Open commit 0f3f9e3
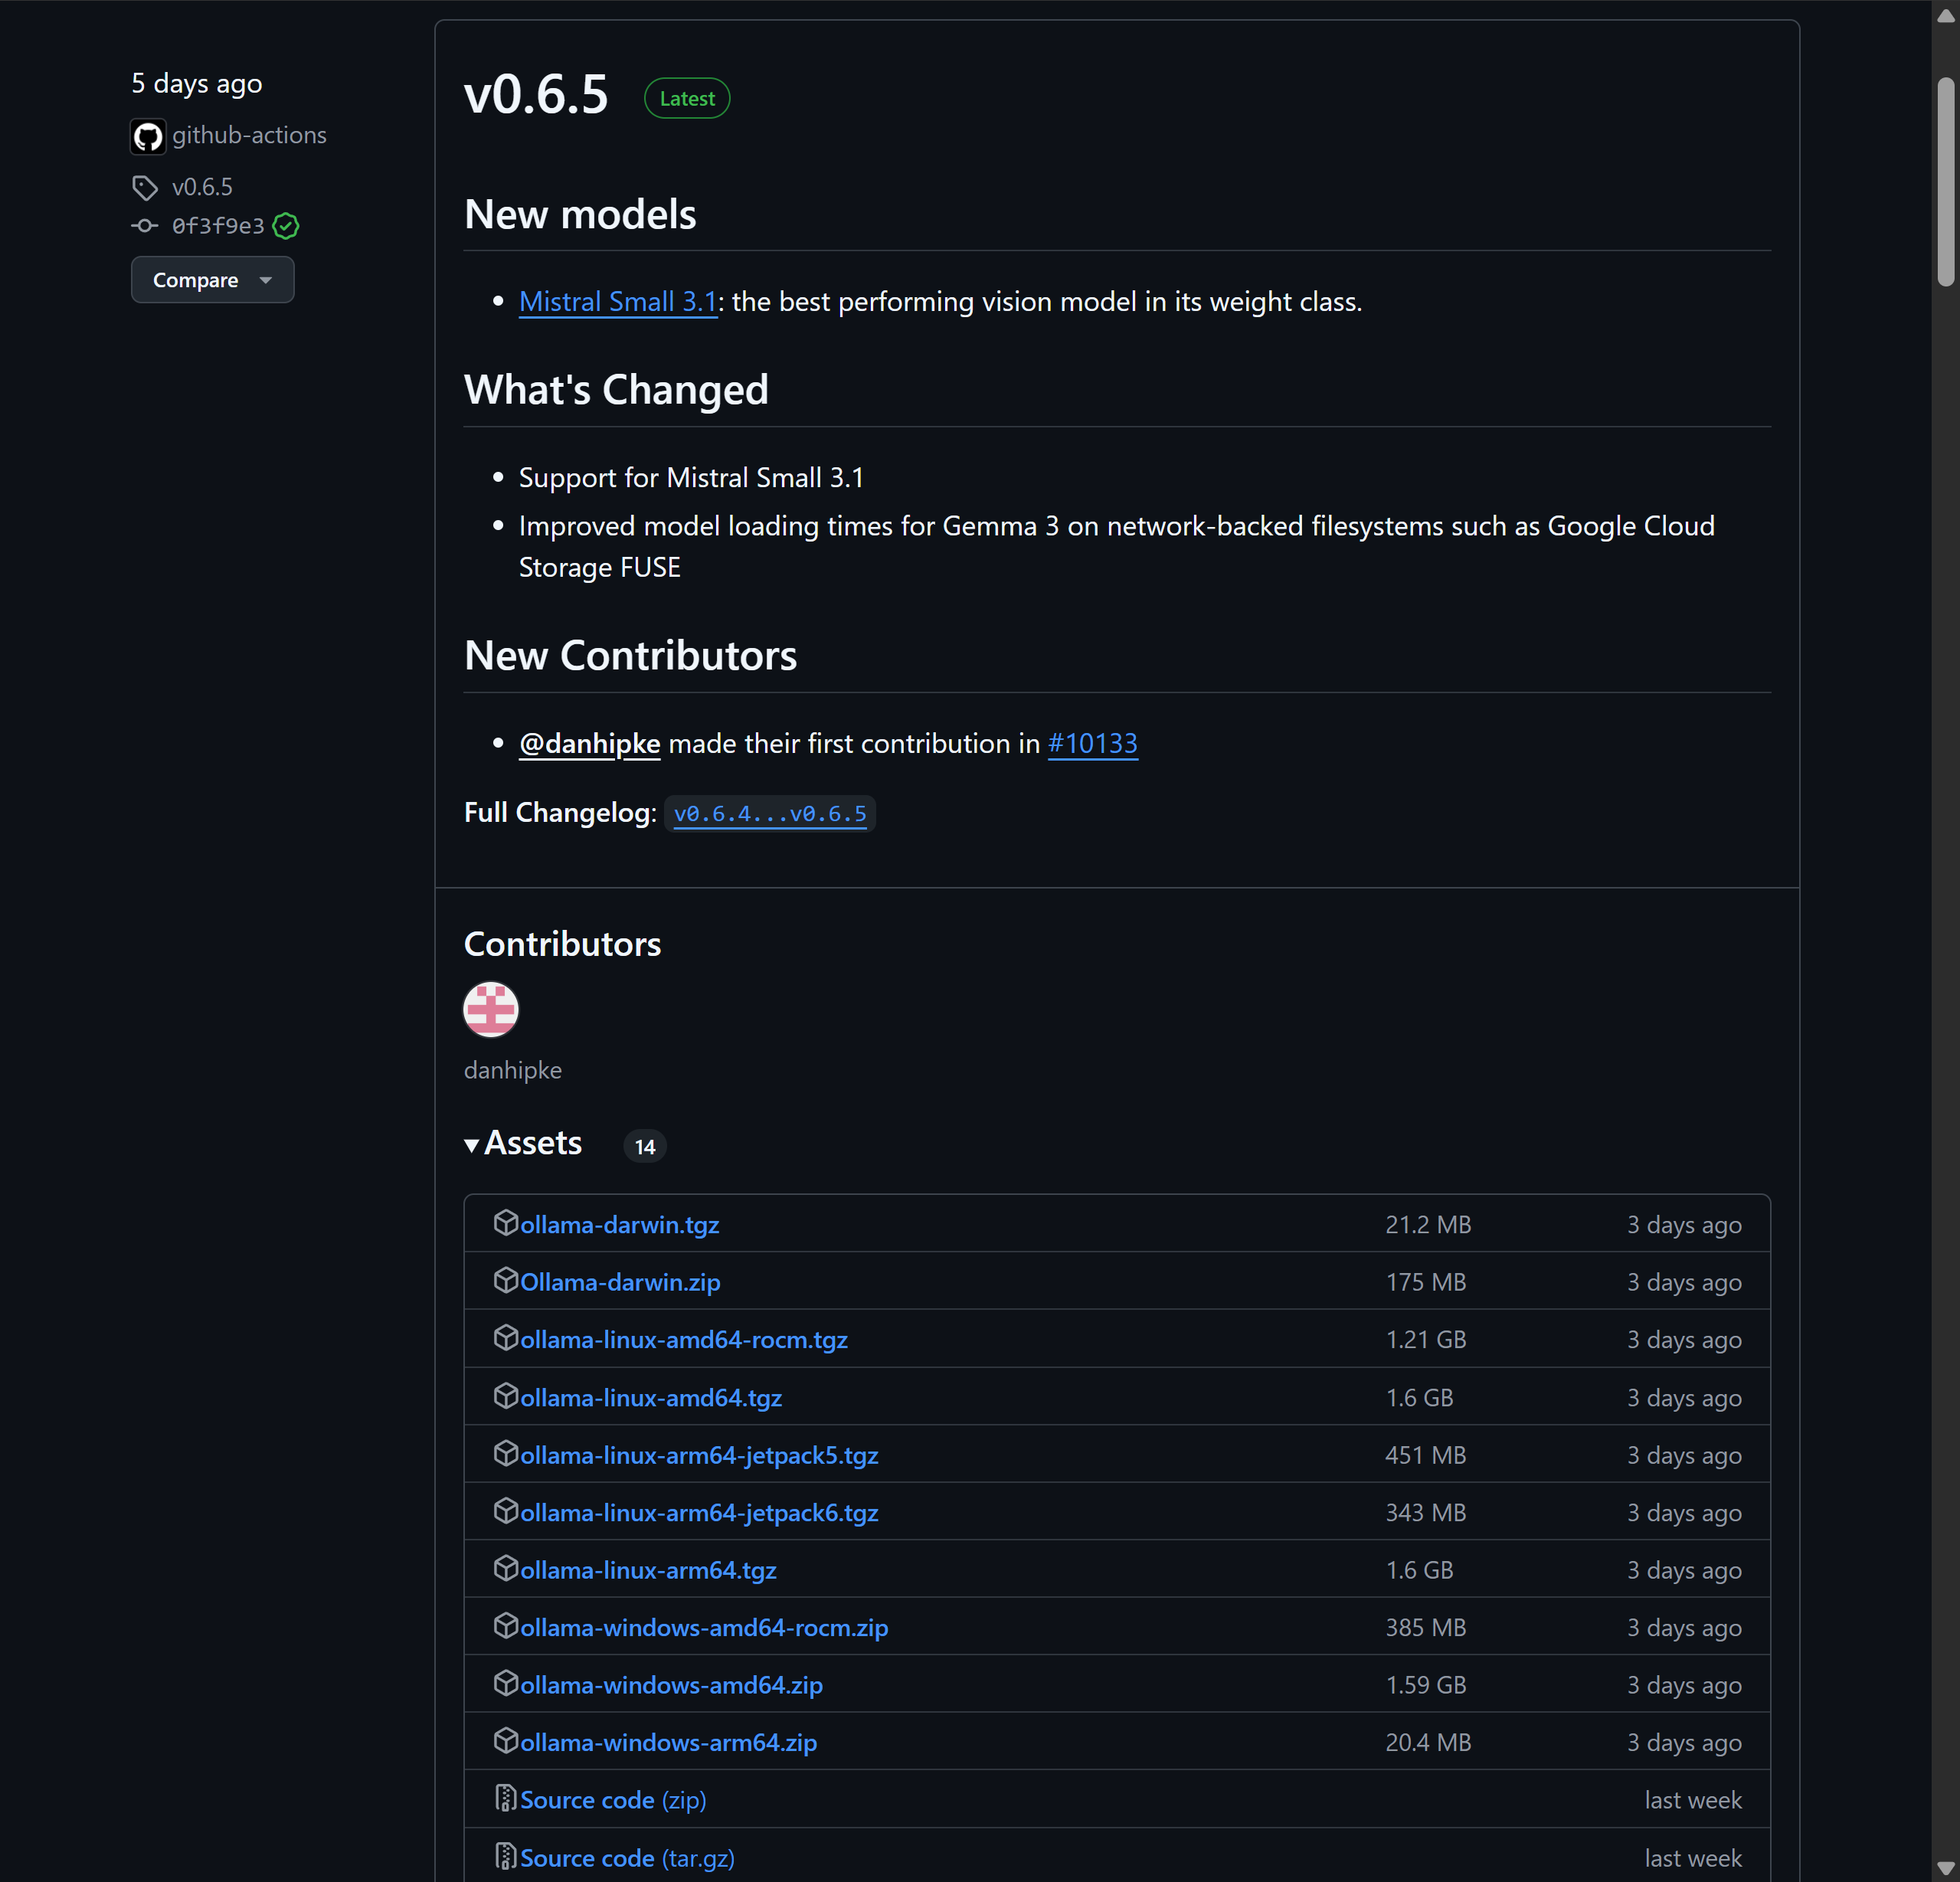This screenshot has height=1882, width=1960. (x=218, y=226)
